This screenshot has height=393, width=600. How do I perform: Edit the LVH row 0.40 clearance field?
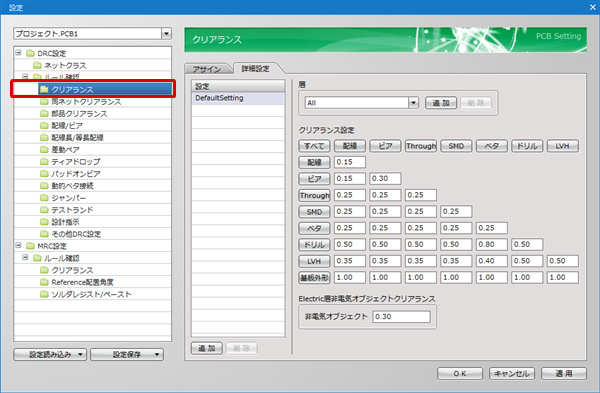(x=492, y=261)
